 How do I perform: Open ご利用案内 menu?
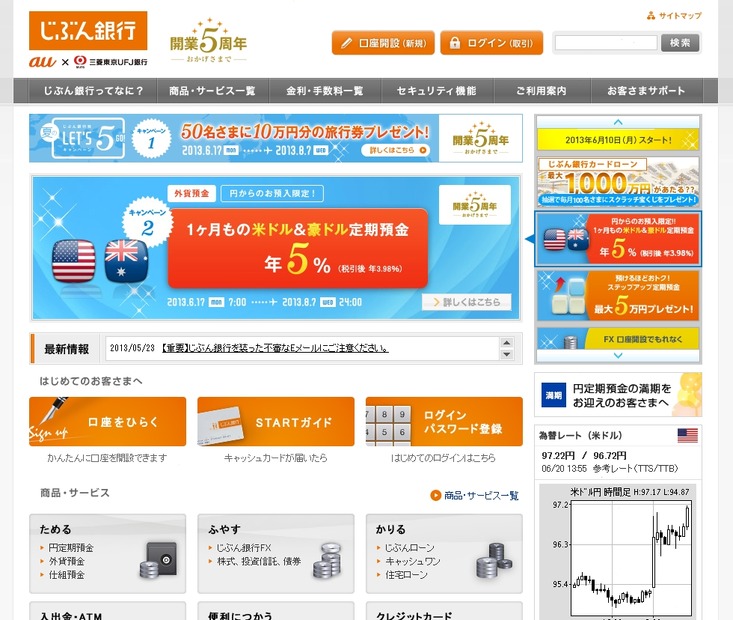[x=542, y=91]
